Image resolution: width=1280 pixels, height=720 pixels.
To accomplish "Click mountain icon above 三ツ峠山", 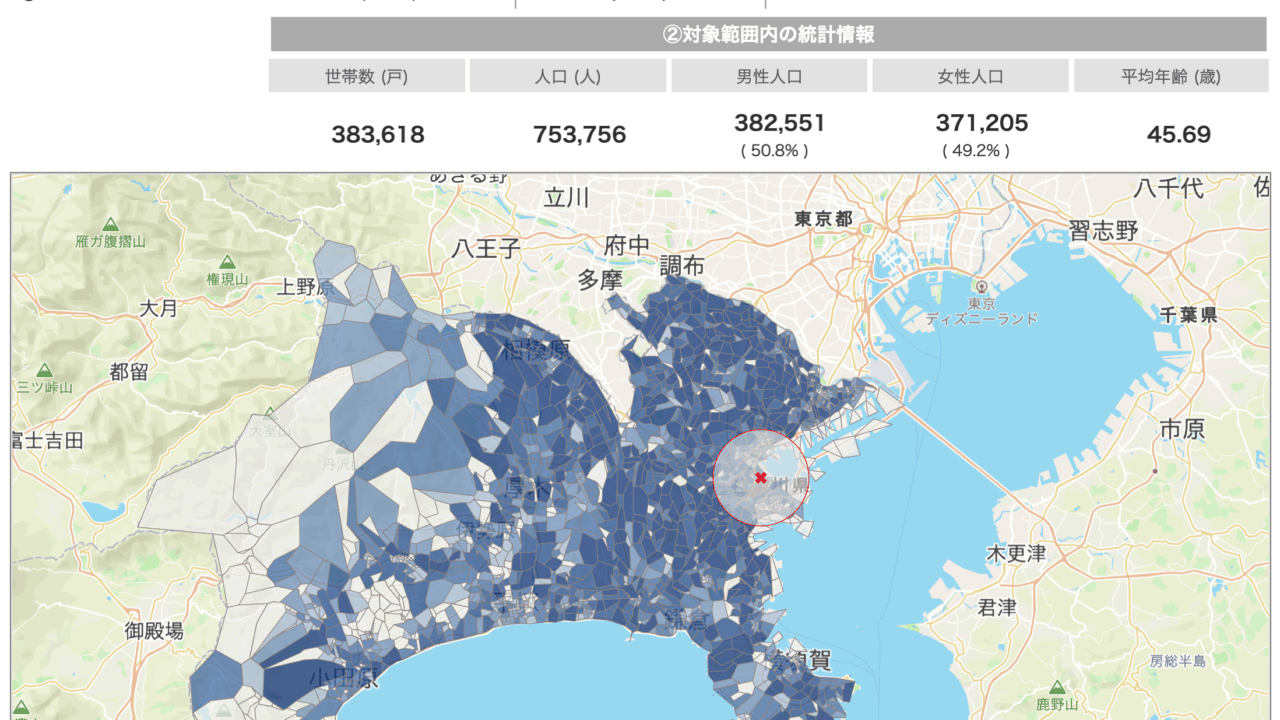I will [x=44, y=369].
